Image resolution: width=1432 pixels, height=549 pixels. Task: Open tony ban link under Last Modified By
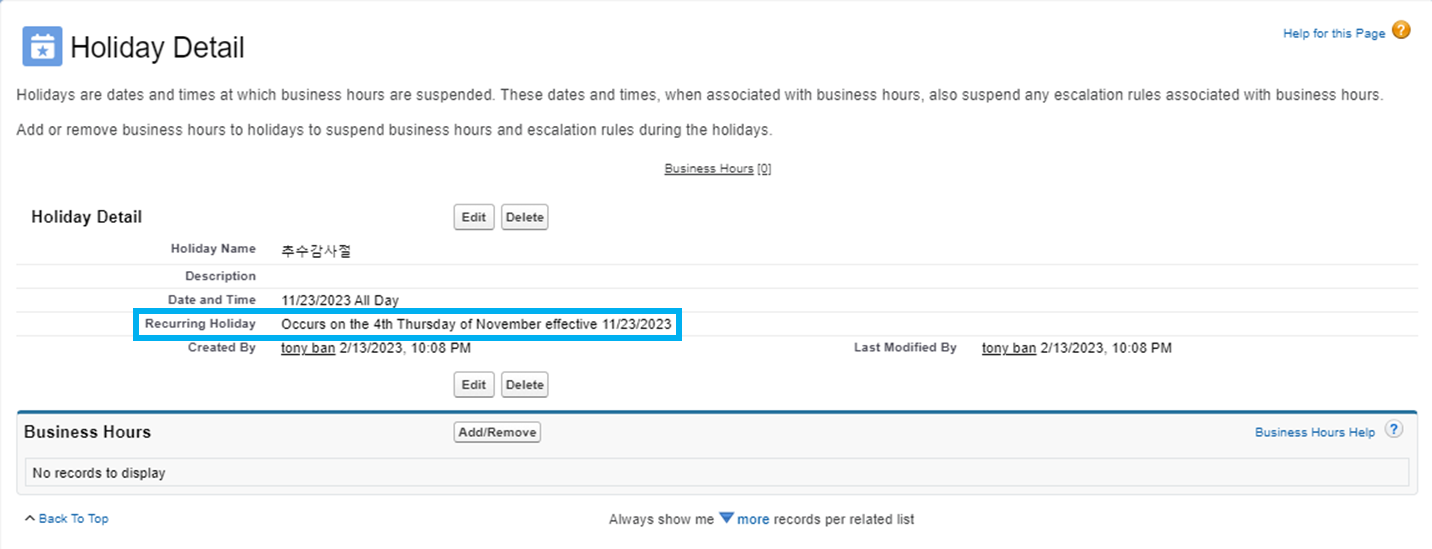1009,348
